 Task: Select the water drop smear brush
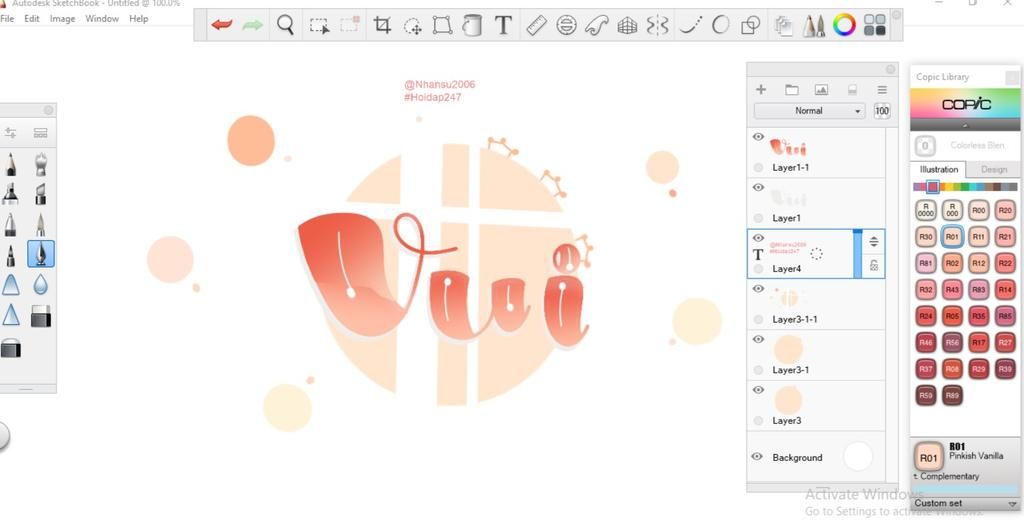click(40, 285)
